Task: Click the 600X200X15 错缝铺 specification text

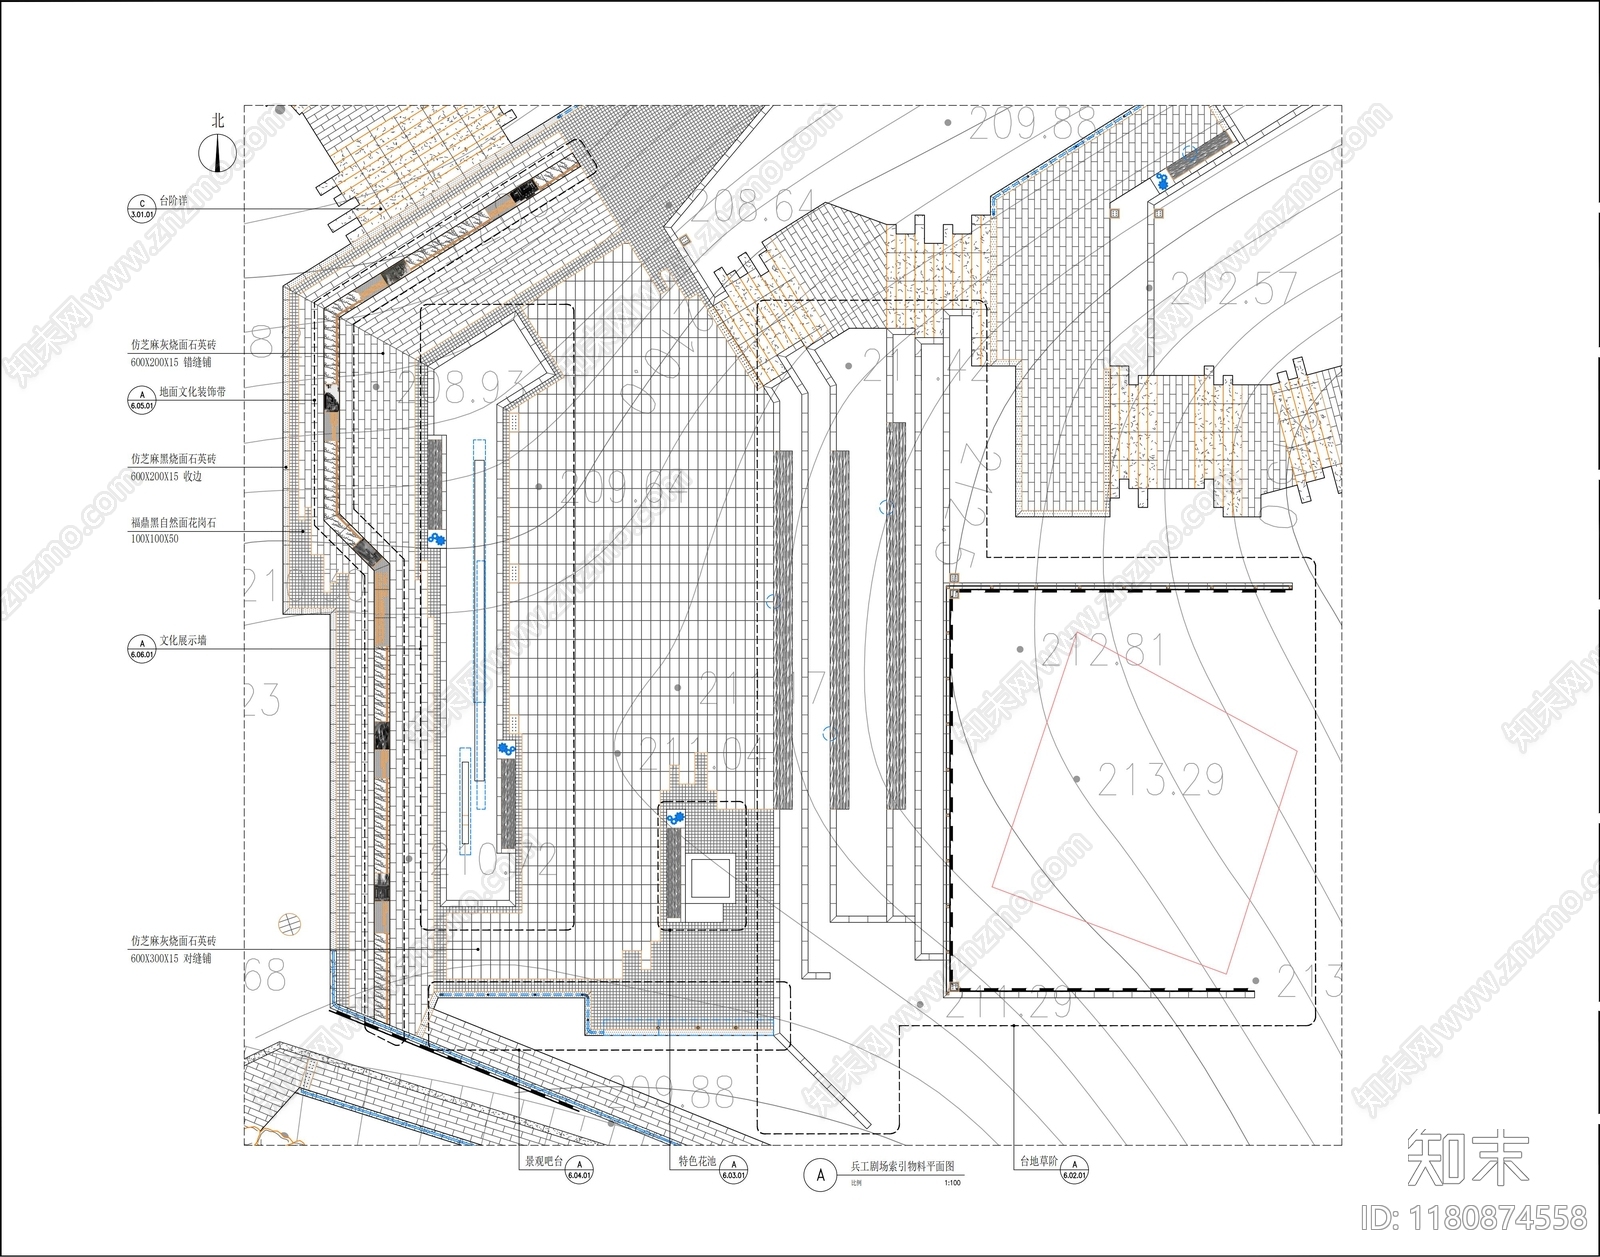Action: (x=171, y=362)
